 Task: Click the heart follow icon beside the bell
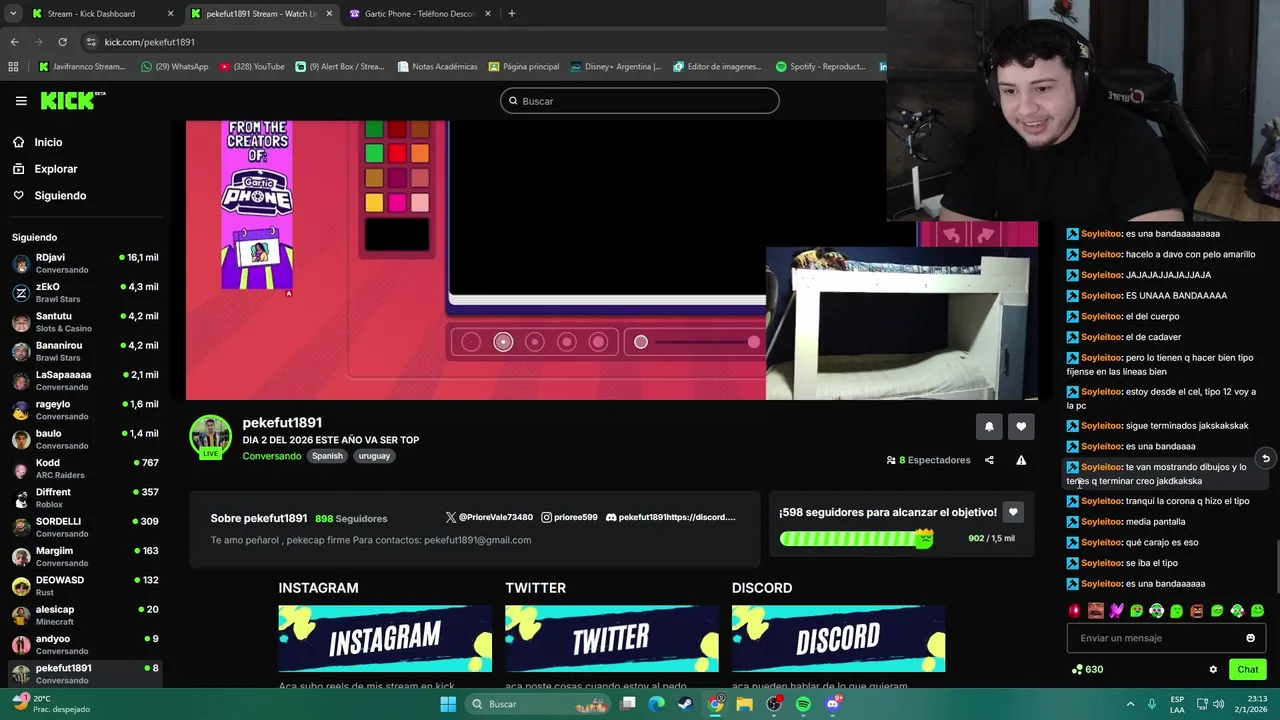pos(1021,426)
